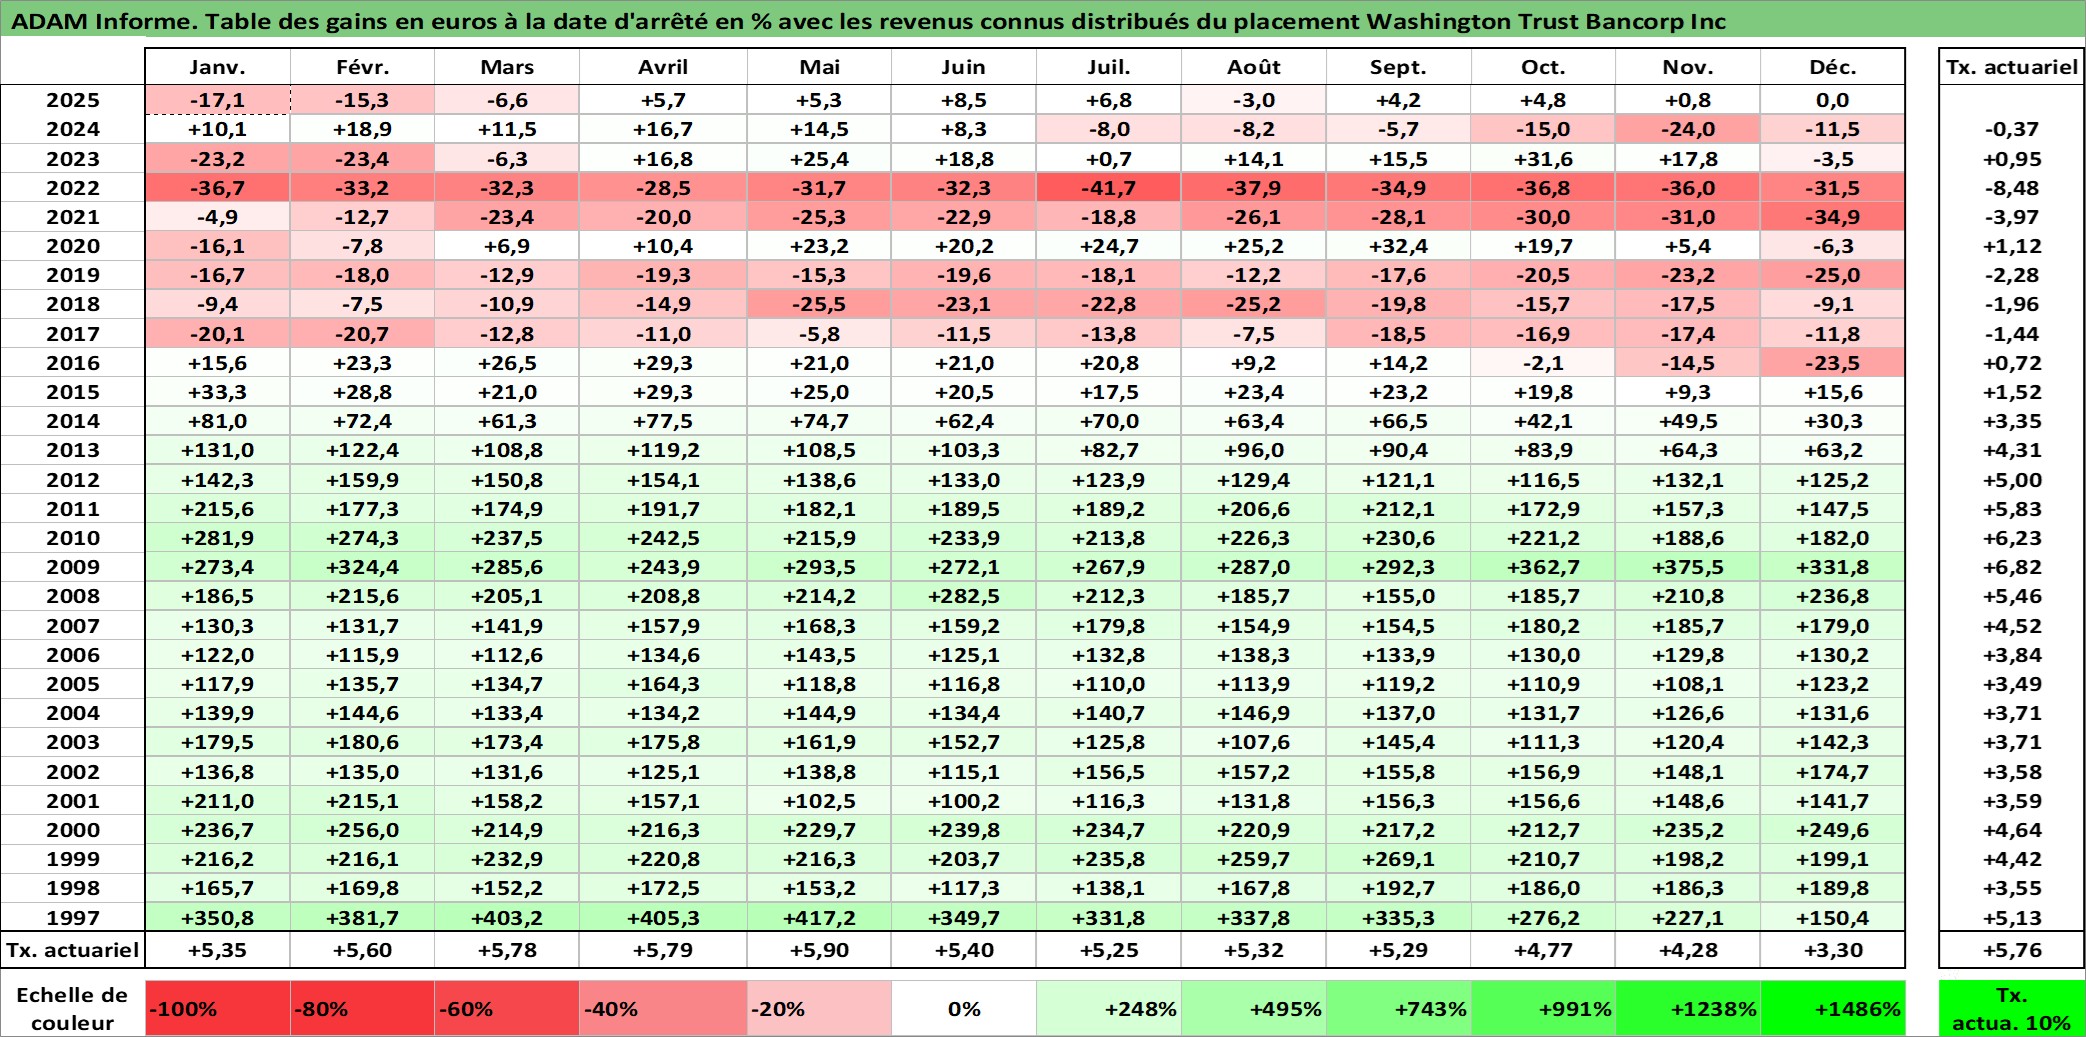Select the -24,0 cell in 2024
The height and width of the screenshot is (1037, 2086).
(x=1688, y=129)
